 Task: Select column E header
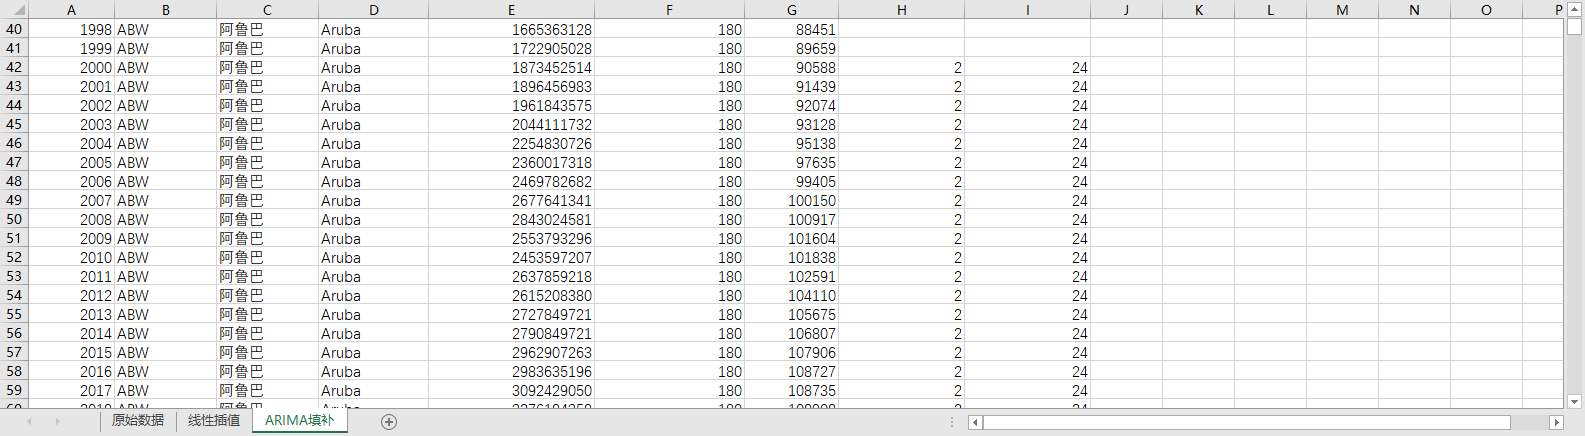(511, 9)
